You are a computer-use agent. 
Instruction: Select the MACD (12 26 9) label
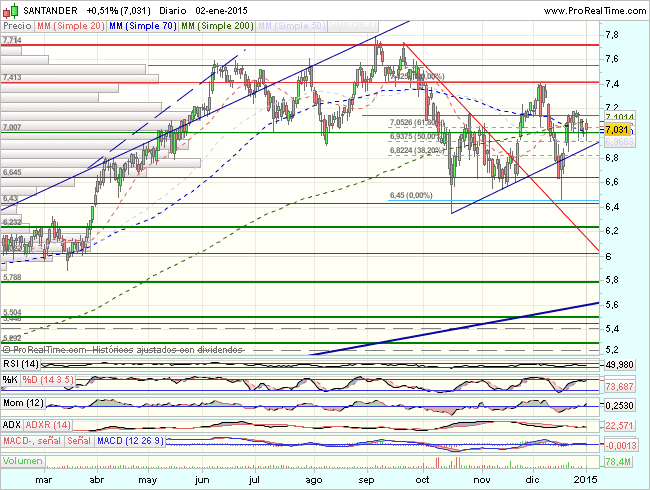(131, 441)
